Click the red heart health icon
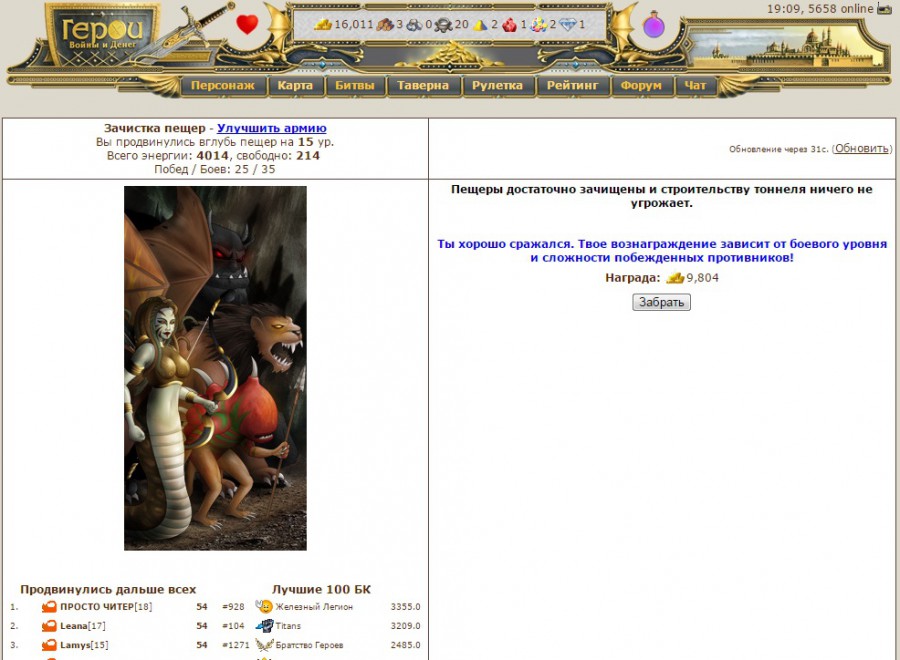Image resolution: width=900 pixels, height=660 pixels. coord(247,24)
